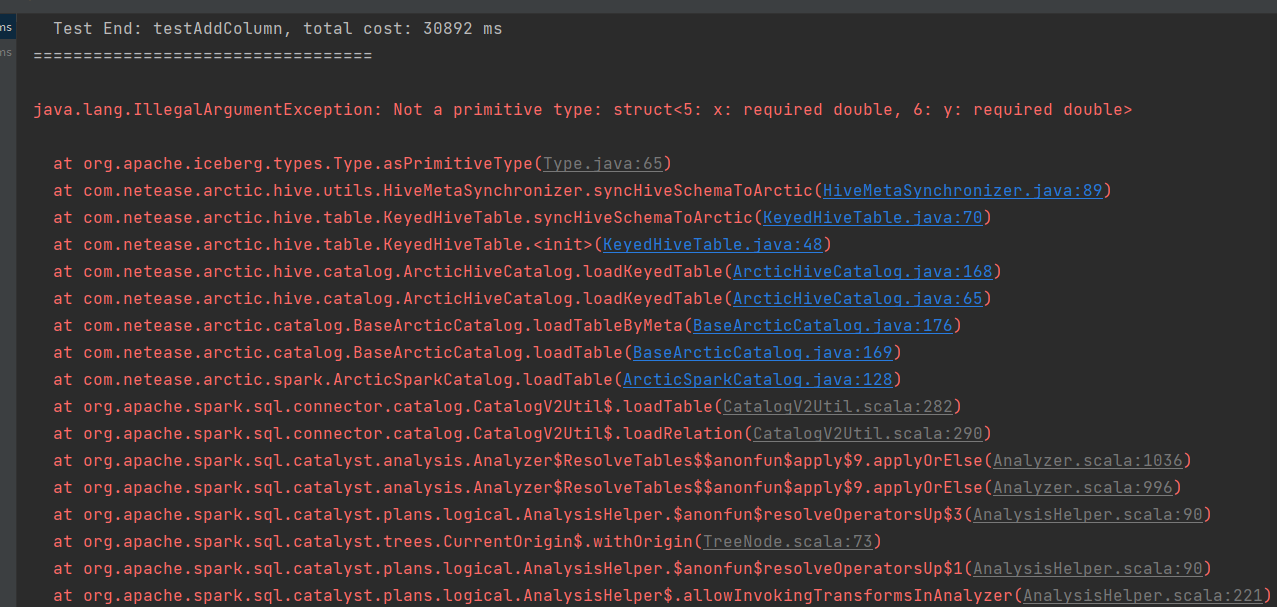Click the IllegalArgumentException message line
This screenshot has width=1277, height=607.
coord(580,109)
